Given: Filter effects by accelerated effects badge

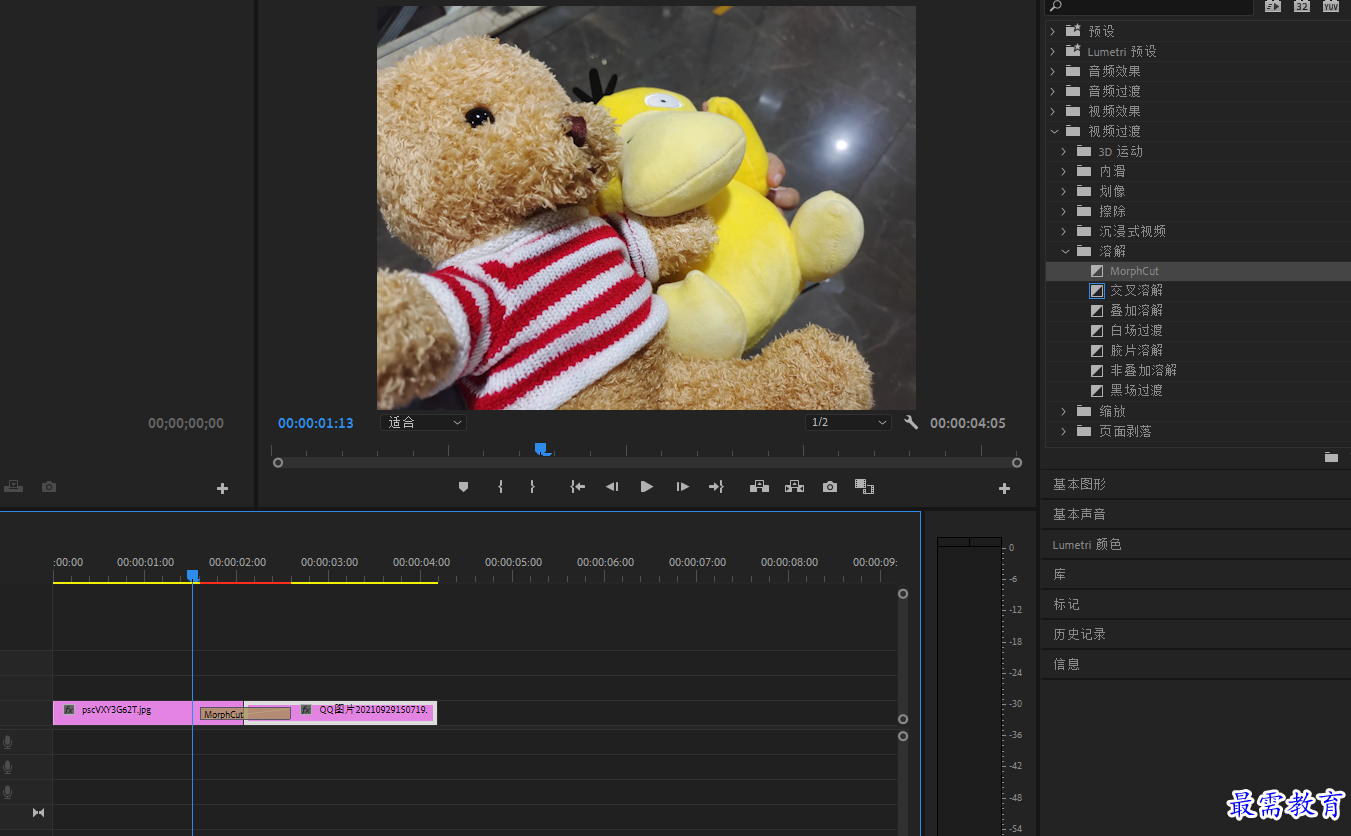Looking at the screenshot, I should pos(1272,6).
